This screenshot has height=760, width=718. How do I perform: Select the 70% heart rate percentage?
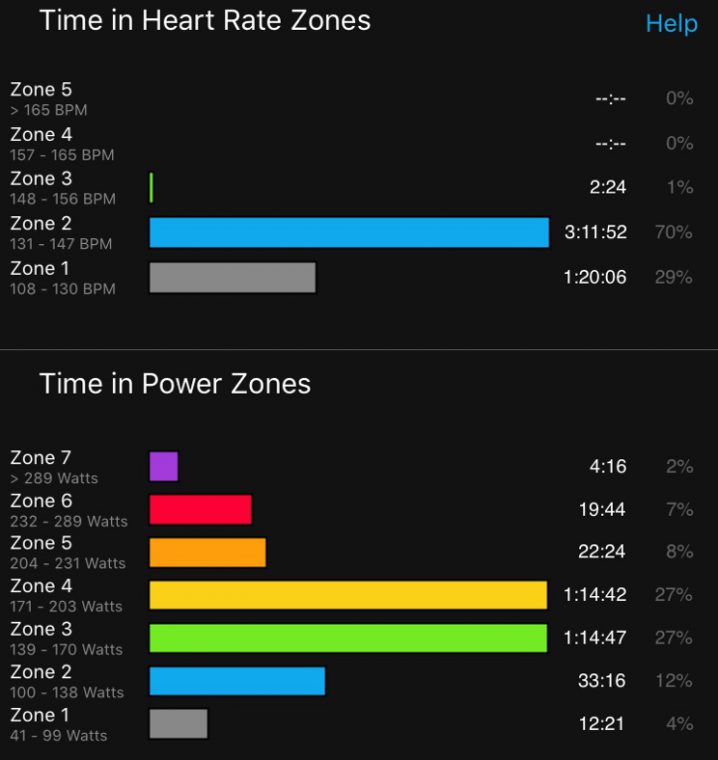pos(673,232)
